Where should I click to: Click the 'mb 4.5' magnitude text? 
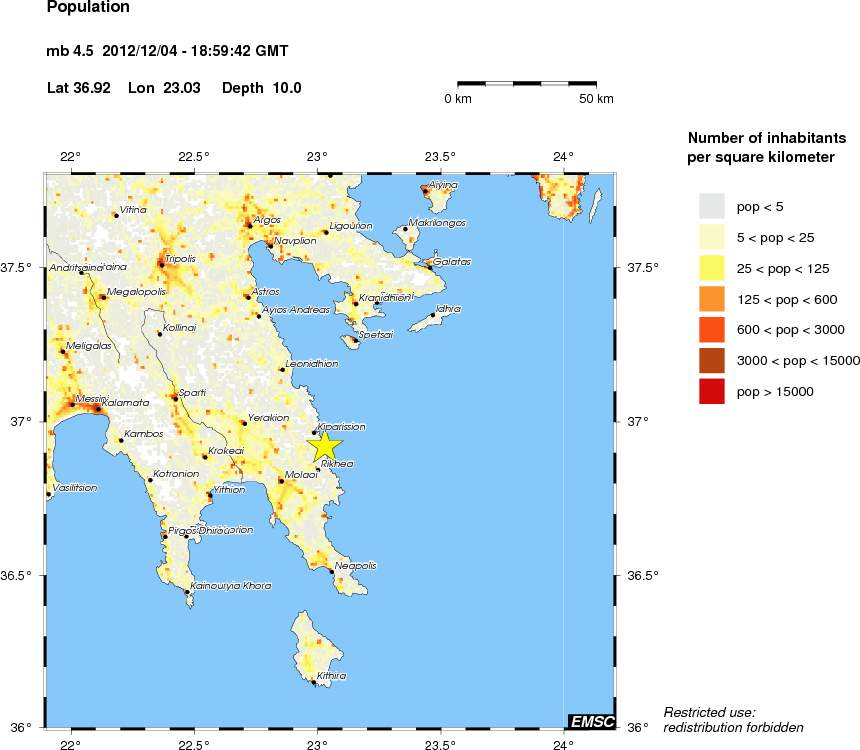click(x=70, y=51)
